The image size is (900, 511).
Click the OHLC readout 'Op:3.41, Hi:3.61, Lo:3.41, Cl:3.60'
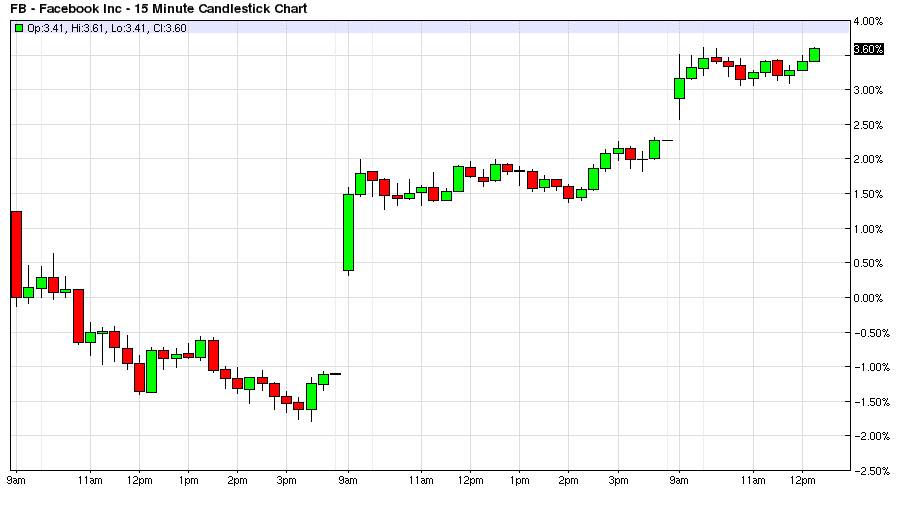click(x=107, y=28)
